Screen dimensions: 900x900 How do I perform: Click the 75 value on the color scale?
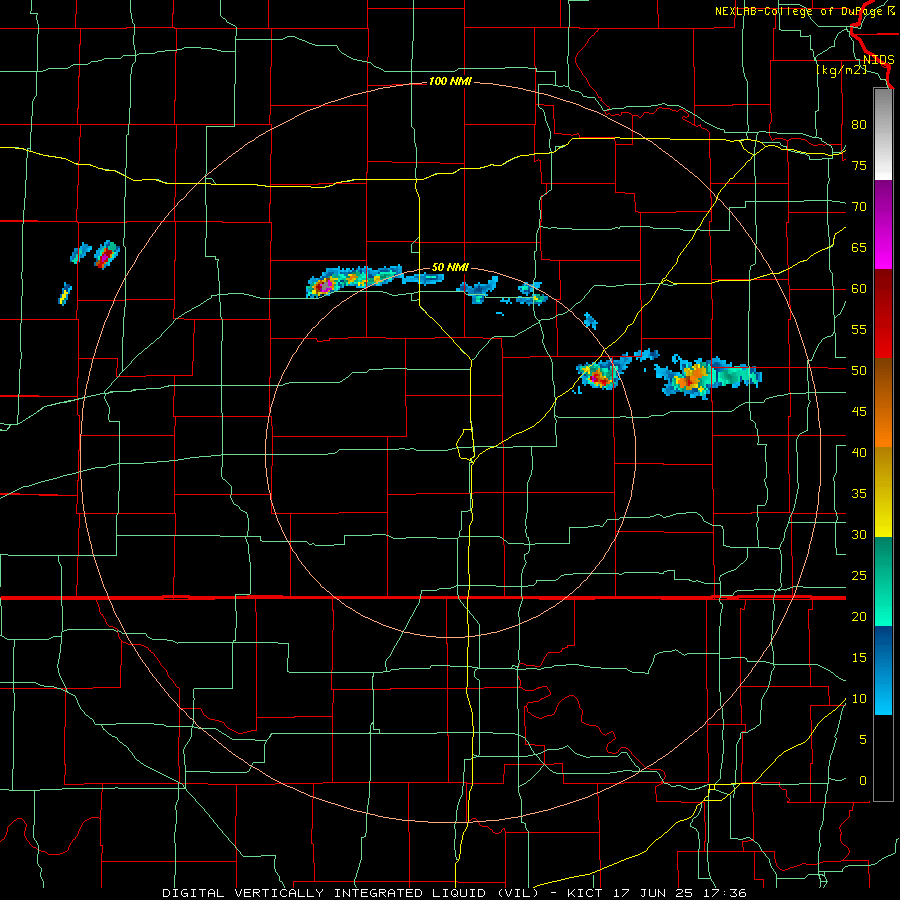click(859, 165)
